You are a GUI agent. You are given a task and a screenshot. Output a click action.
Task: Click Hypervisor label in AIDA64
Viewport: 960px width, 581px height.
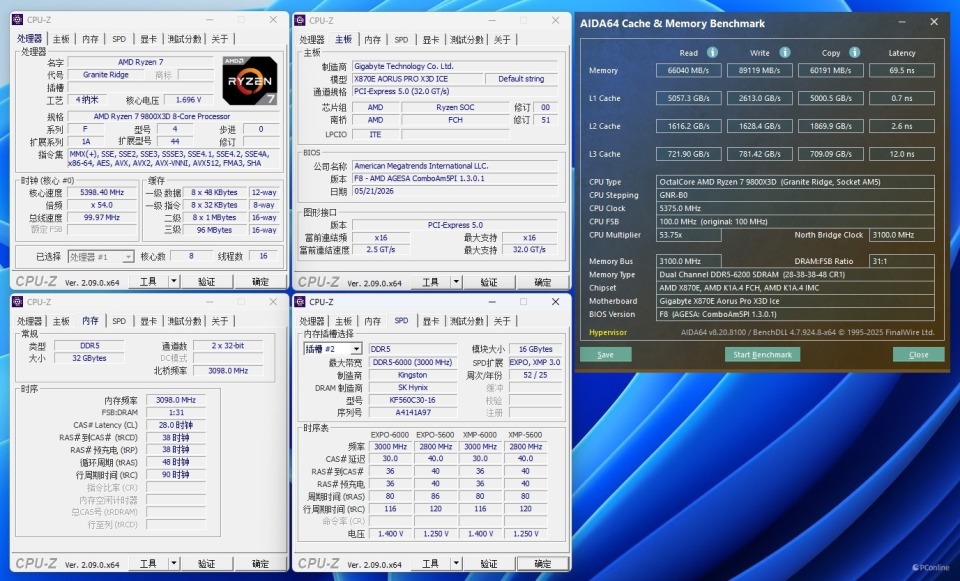(607, 332)
